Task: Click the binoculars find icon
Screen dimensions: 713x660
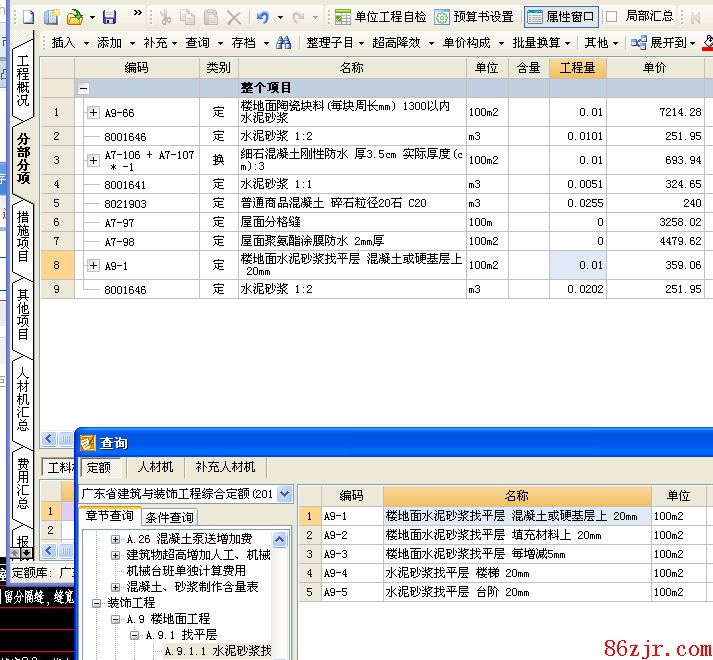Action: point(284,43)
